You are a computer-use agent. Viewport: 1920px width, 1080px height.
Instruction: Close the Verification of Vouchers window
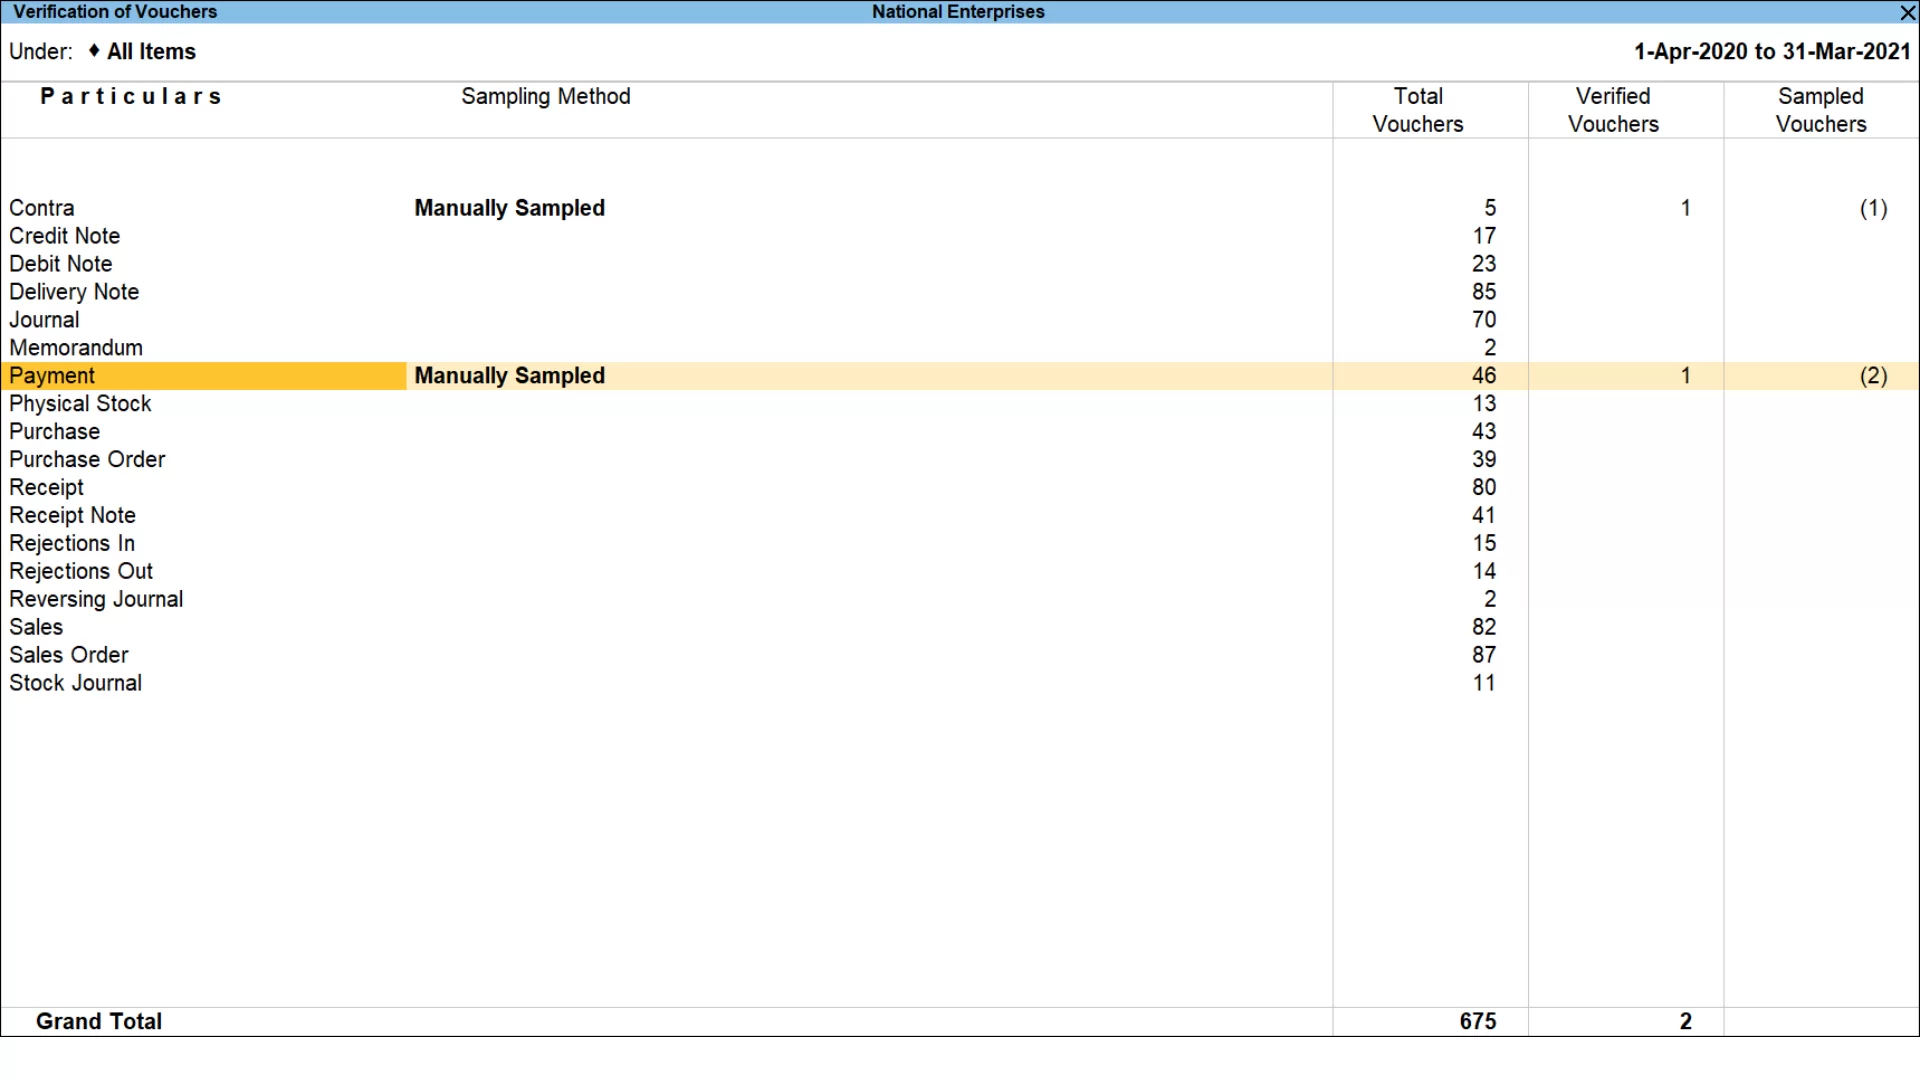click(x=1907, y=12)
